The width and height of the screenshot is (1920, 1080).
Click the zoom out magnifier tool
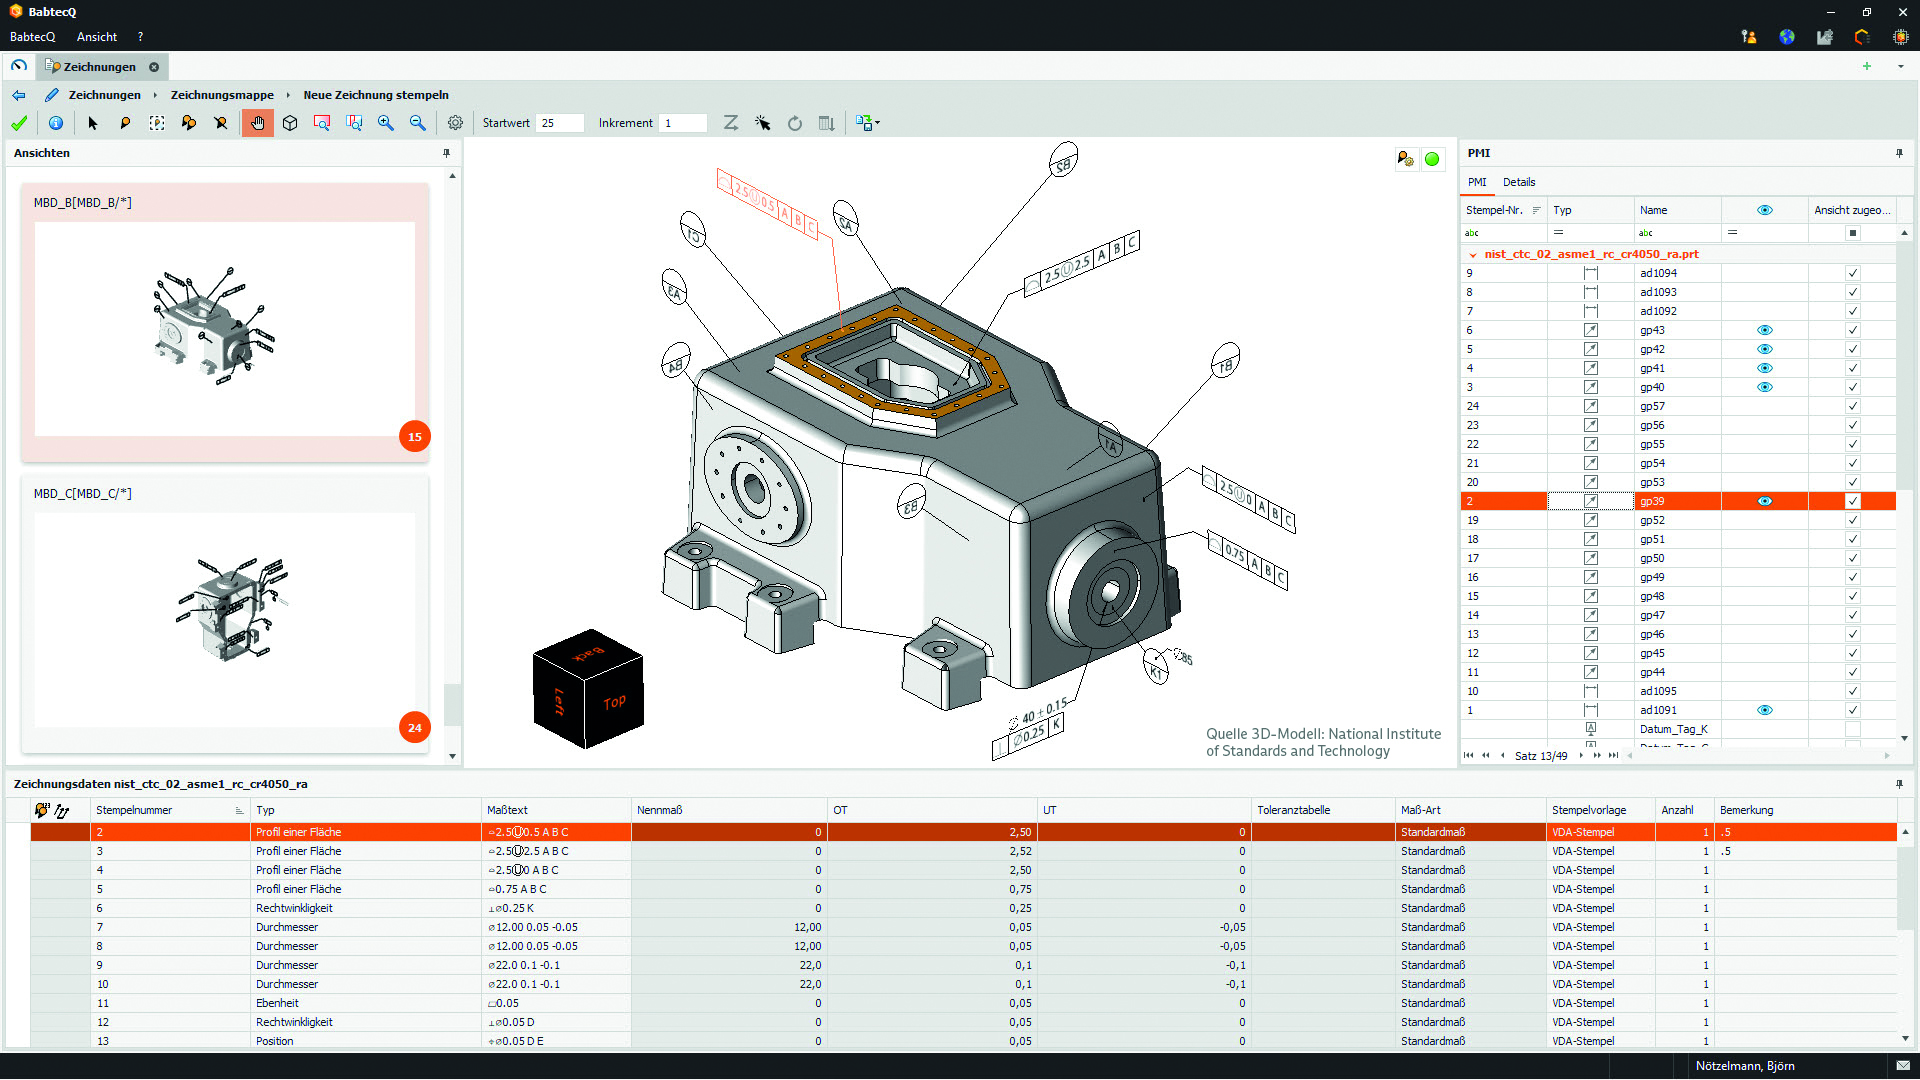[417, 122]
